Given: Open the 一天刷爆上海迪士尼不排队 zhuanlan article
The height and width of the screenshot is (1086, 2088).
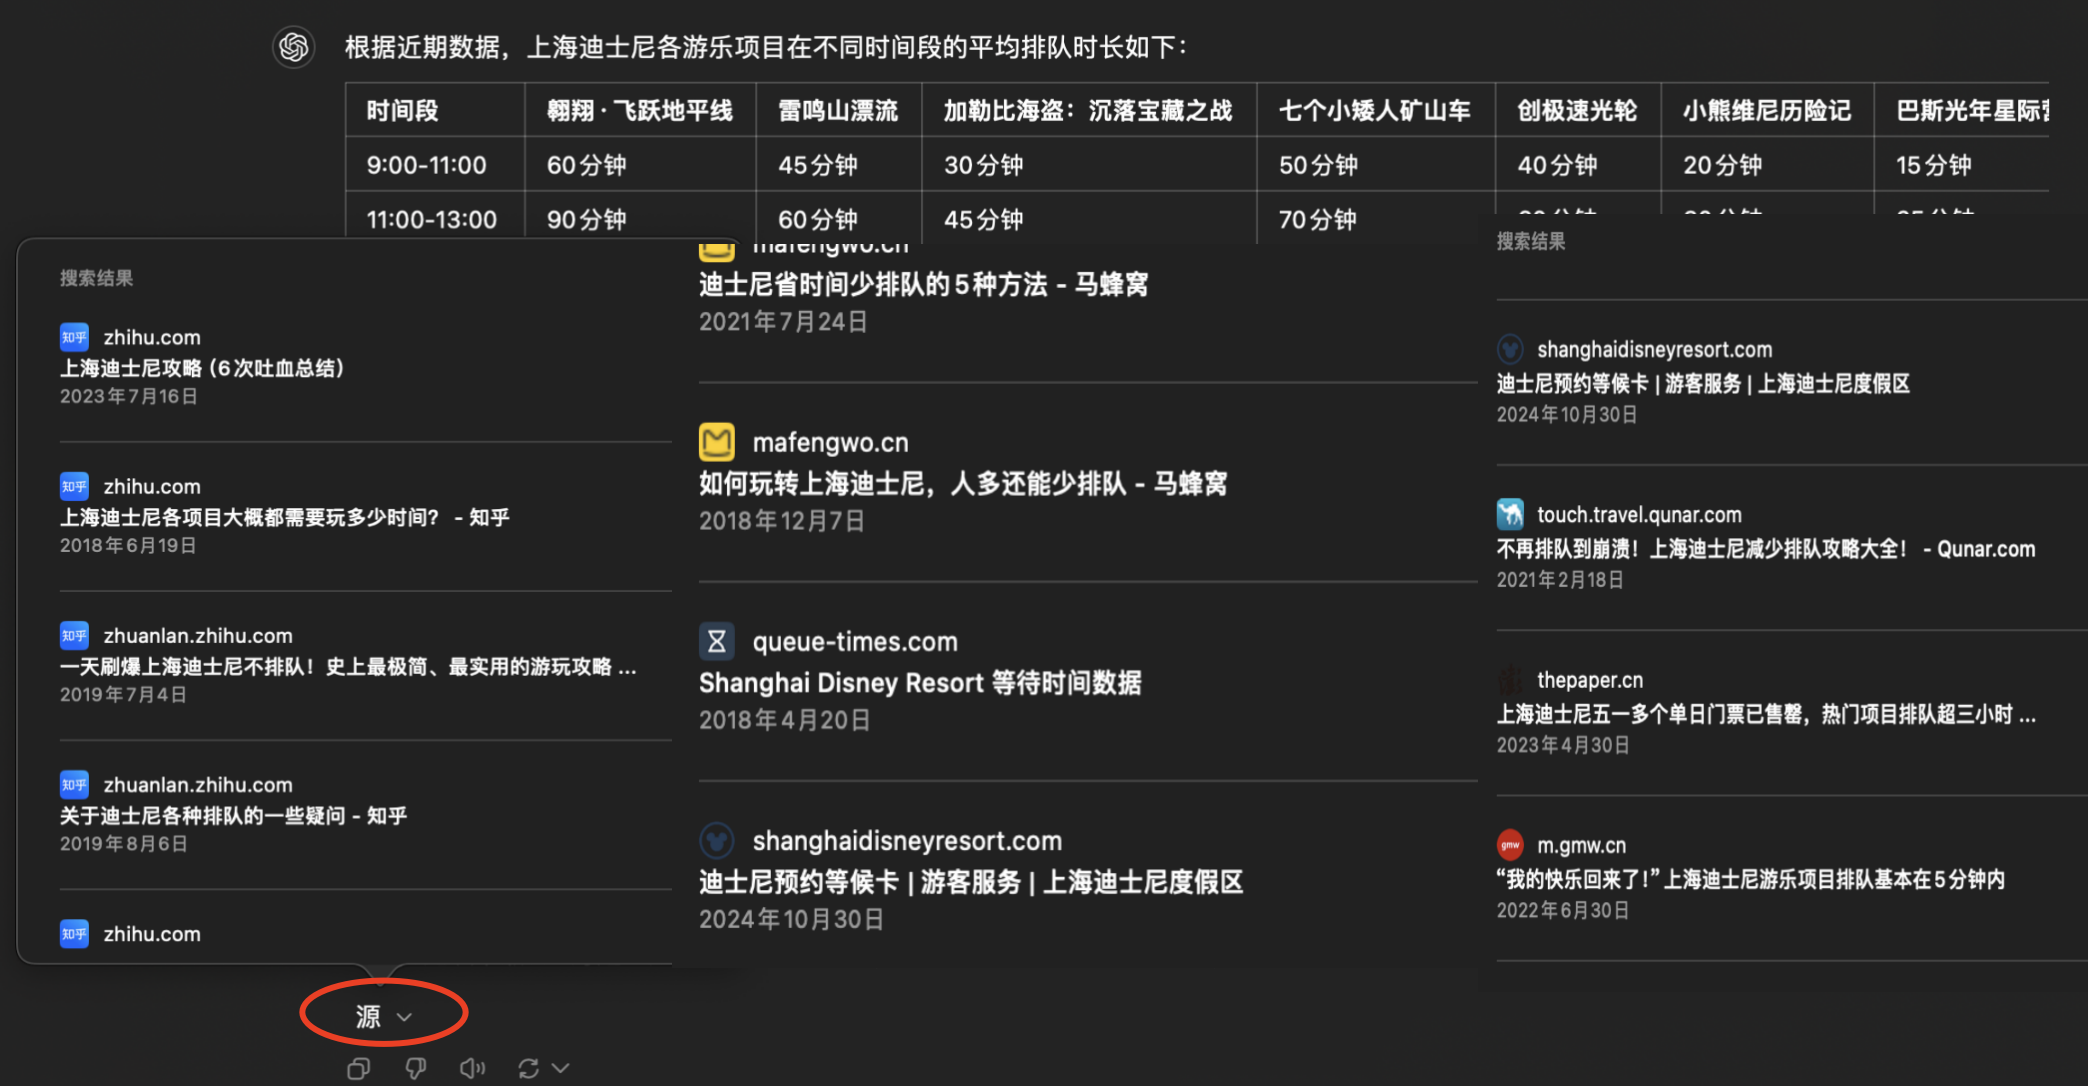Looking at the screenshot, I should click(x=347, y=666).
